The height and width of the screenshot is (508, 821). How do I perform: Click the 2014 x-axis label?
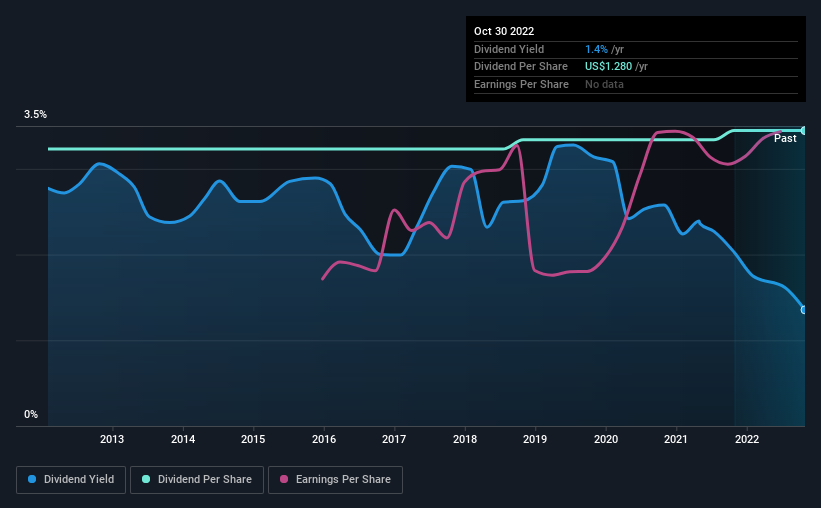point(183,439)
